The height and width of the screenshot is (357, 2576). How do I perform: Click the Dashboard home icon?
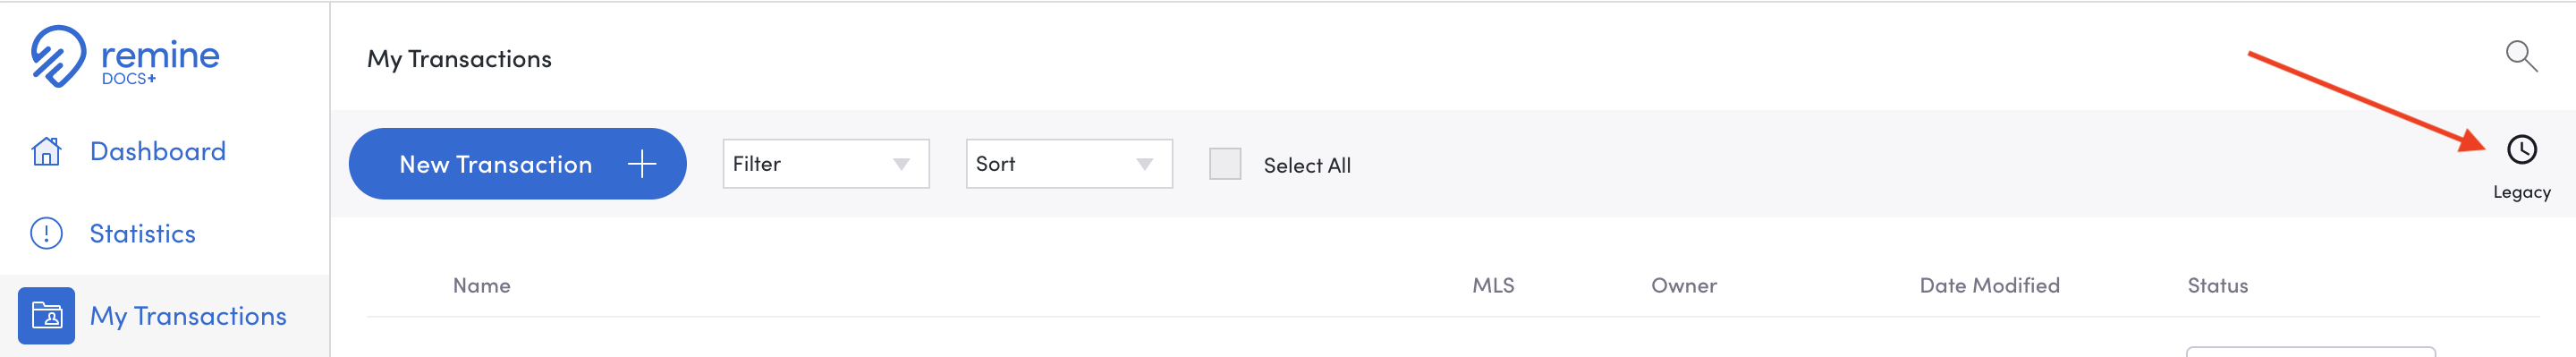click(46, 151)
